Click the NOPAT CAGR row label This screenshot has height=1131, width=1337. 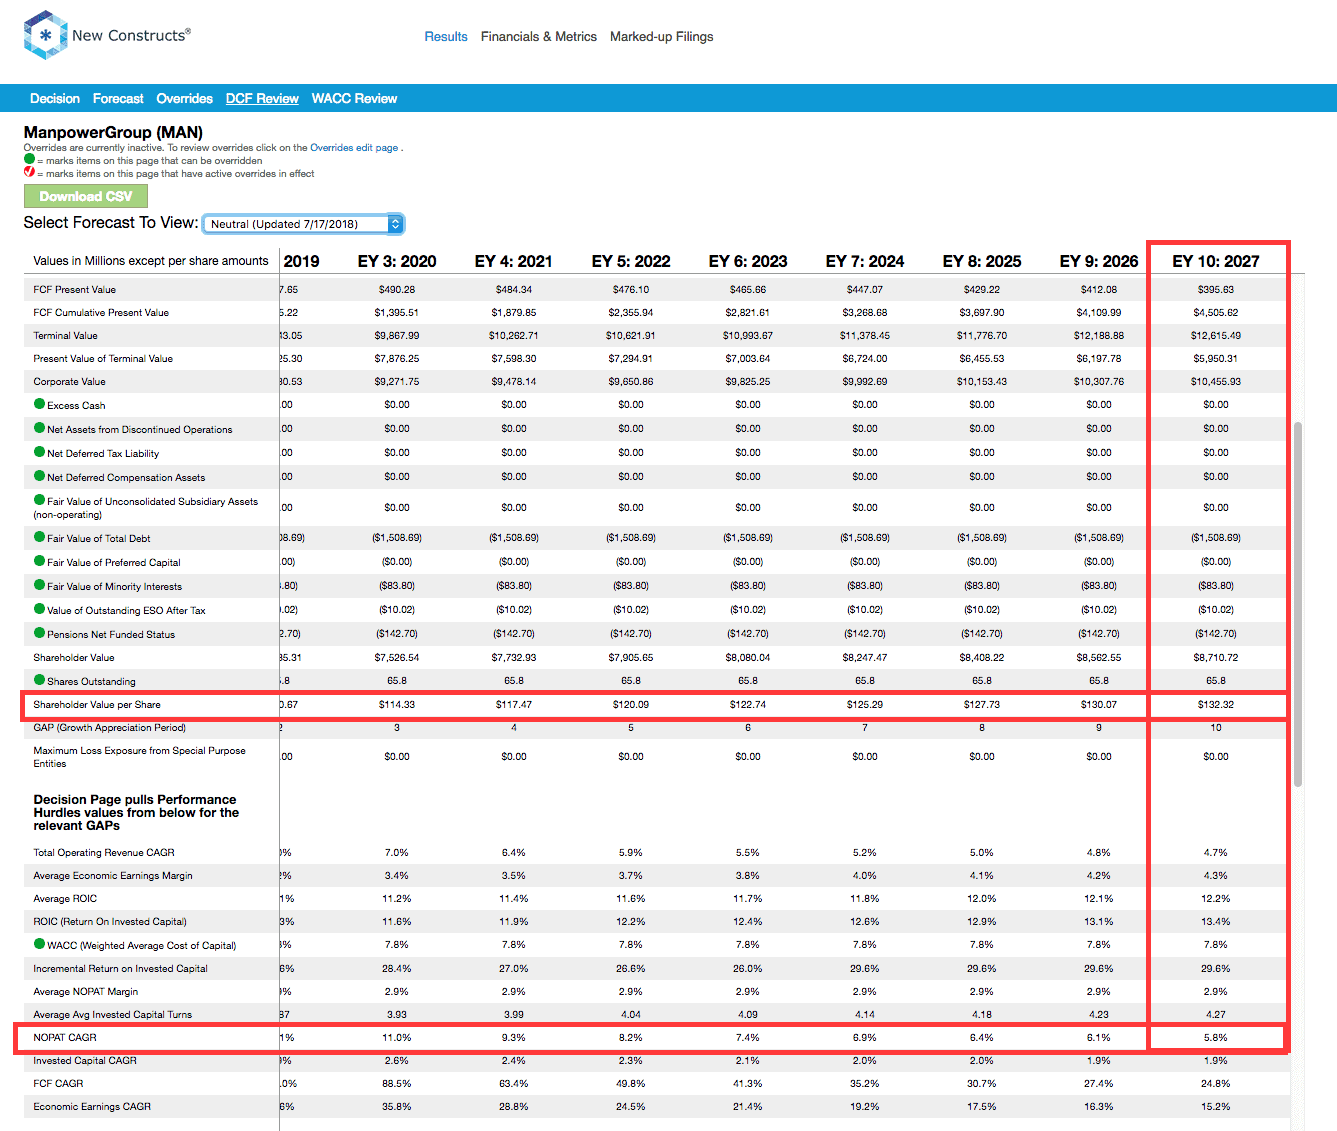(x=65, y=1037)
